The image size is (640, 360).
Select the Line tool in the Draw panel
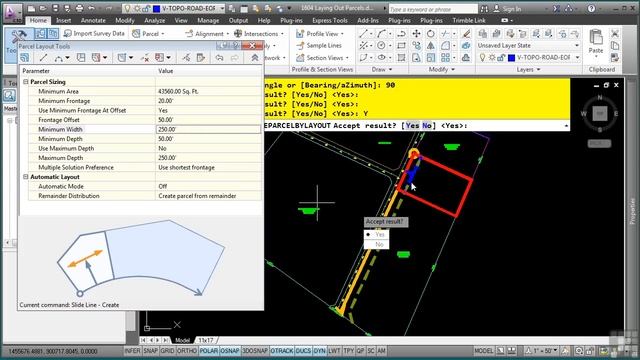(x=363, y=34)
